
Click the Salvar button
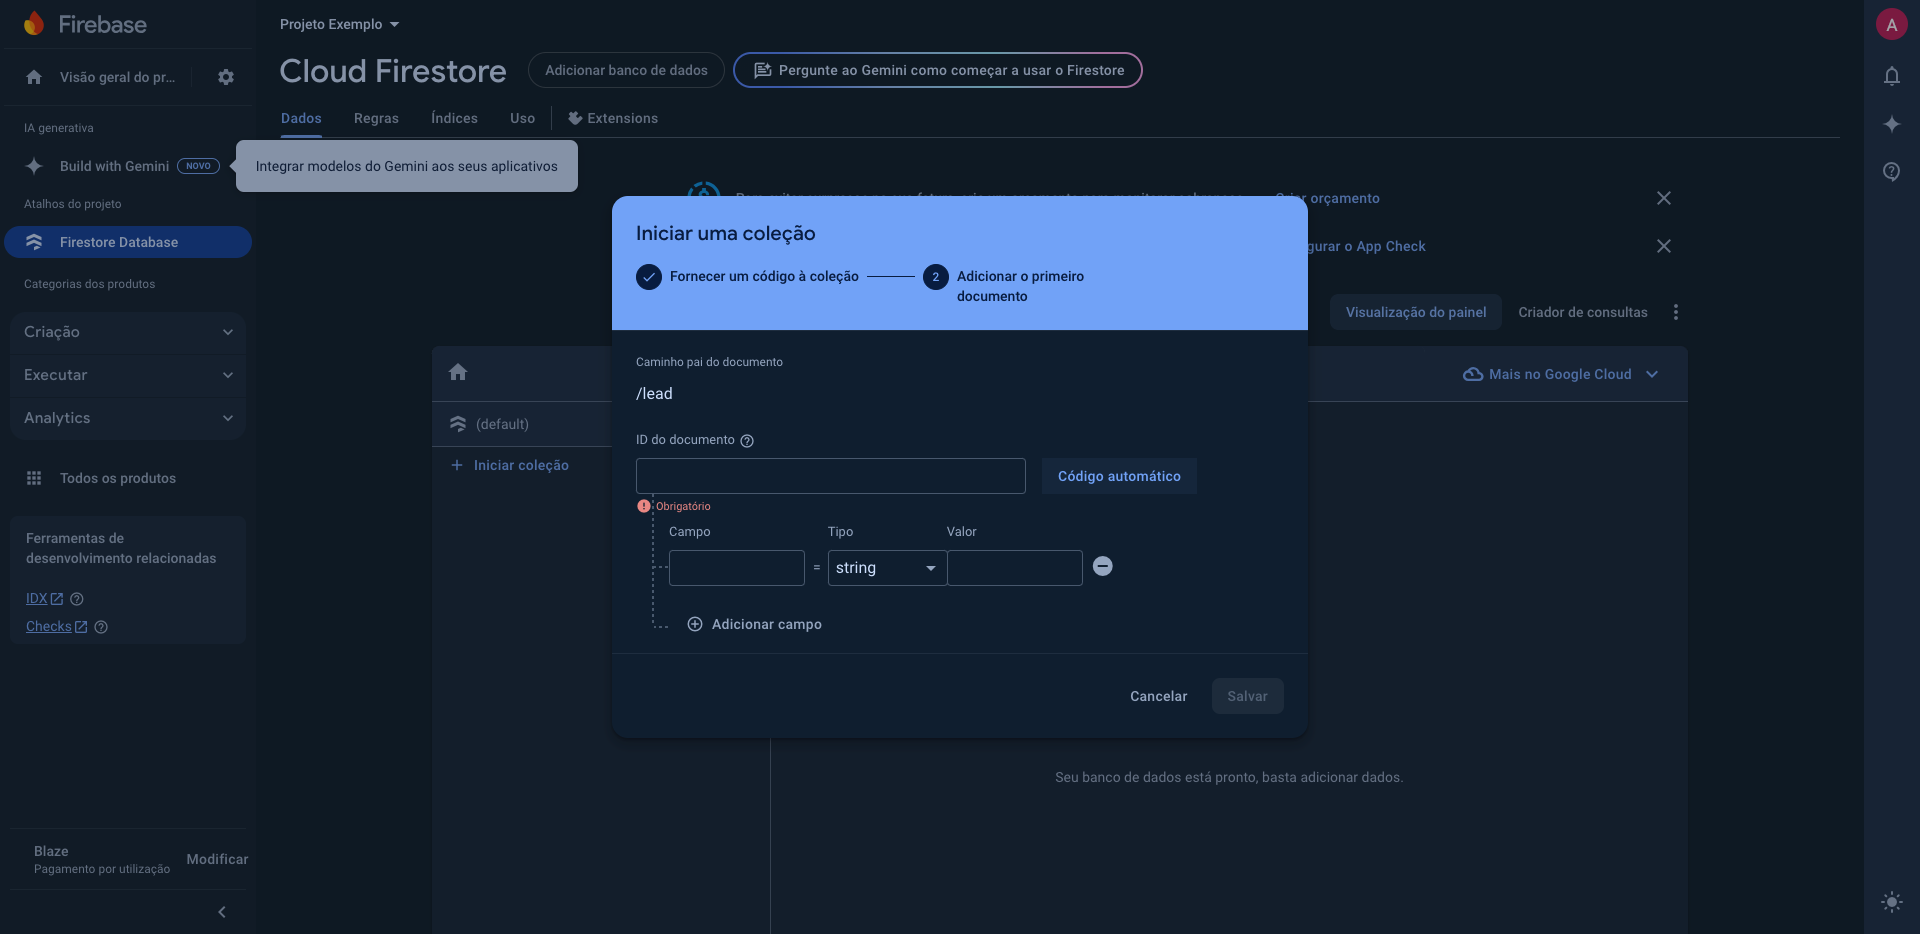pos(1247,696)
